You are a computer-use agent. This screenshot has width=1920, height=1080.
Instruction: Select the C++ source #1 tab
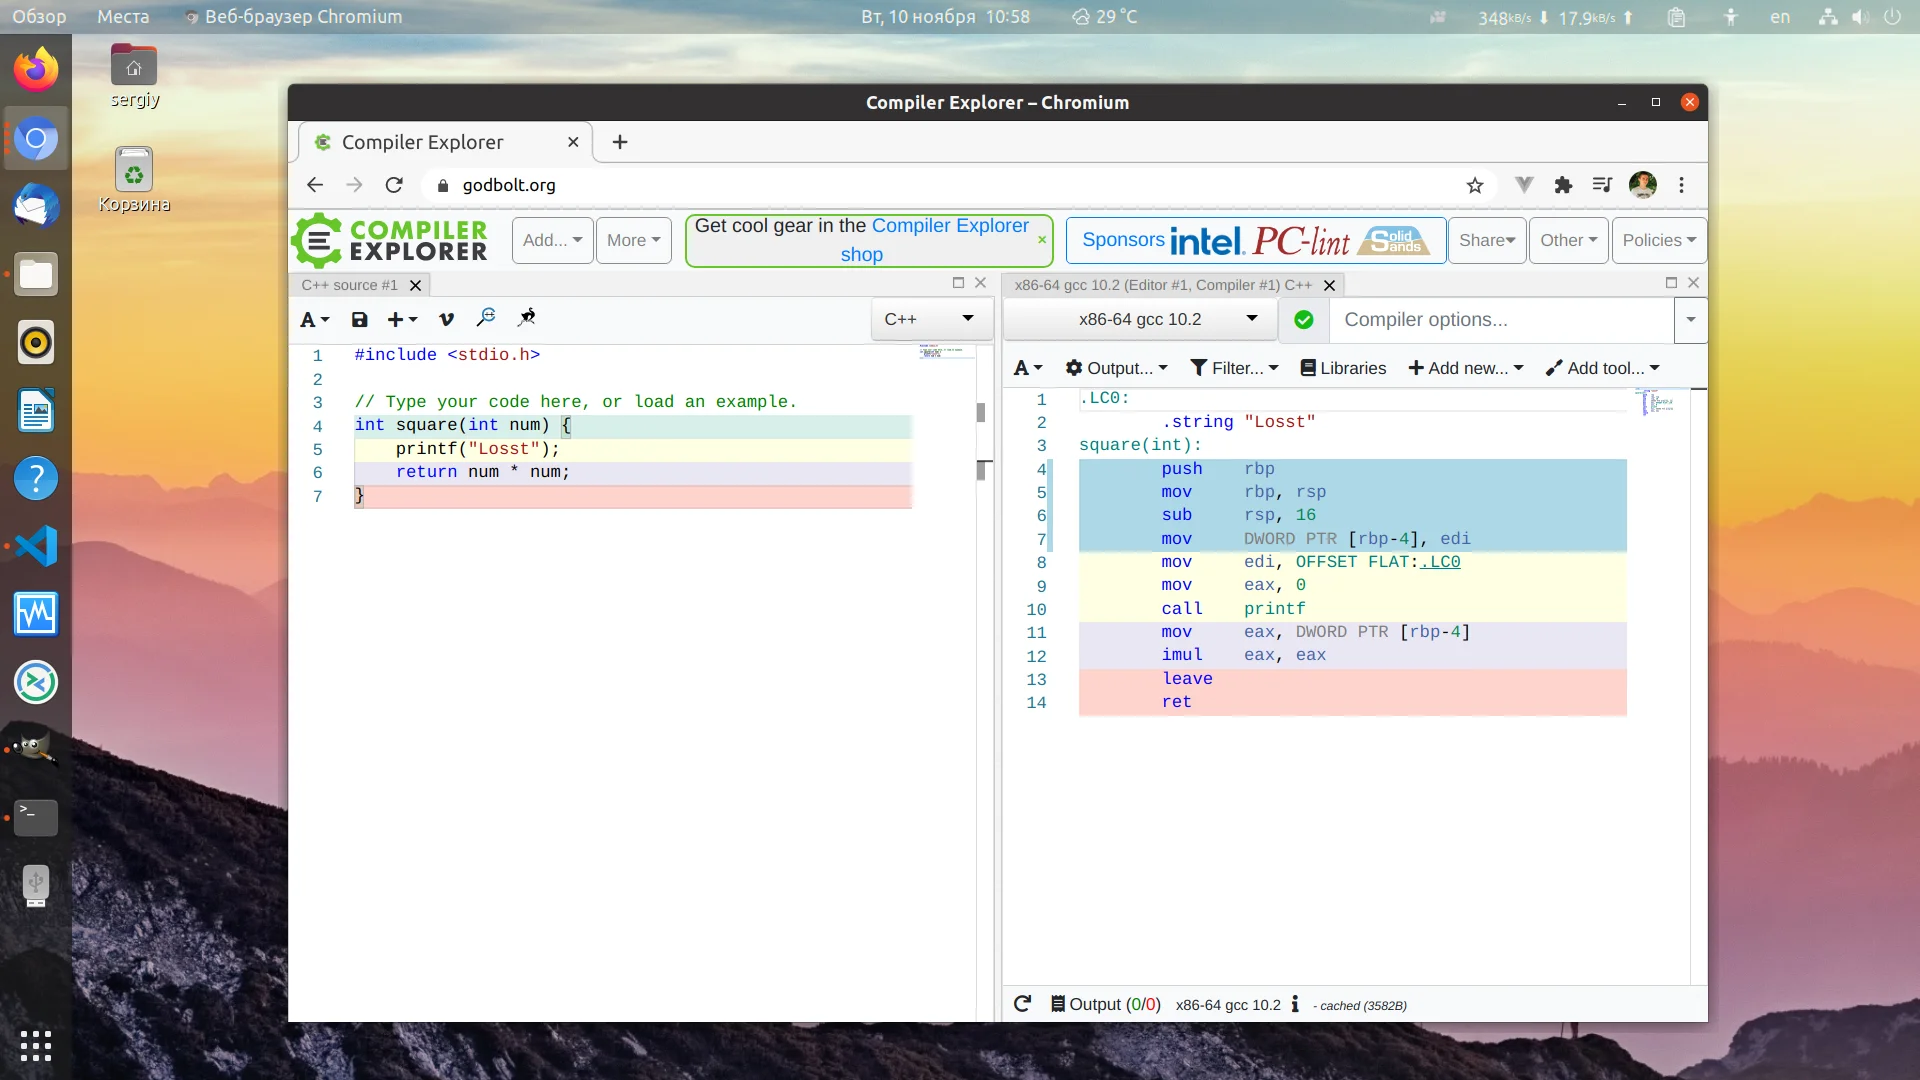tap(350, 285)
